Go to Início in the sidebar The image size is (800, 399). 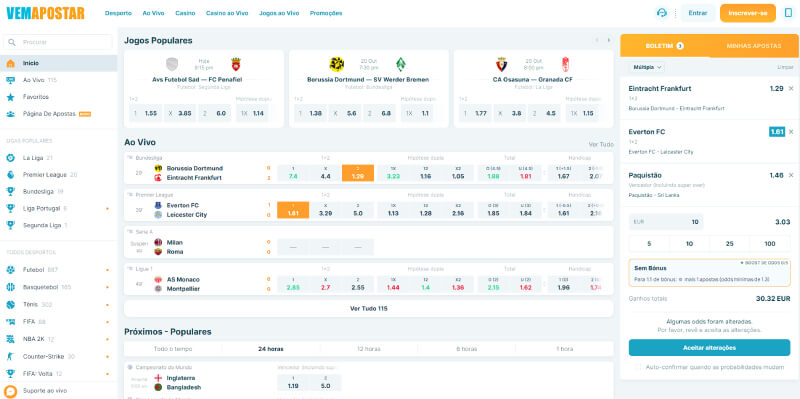click(x=59, y=63)
